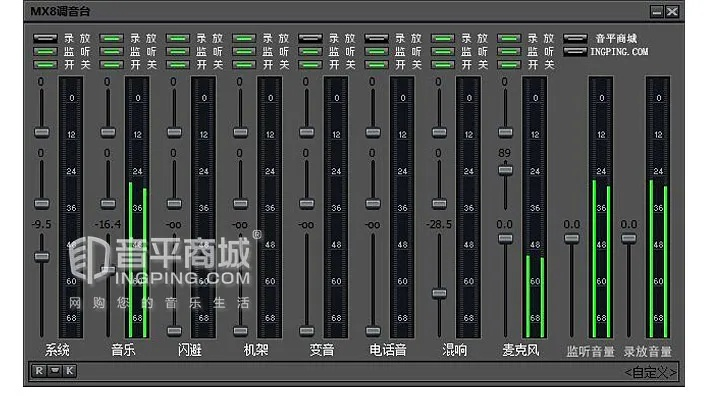Click the 麦克风 channel label

click(521, 350)
